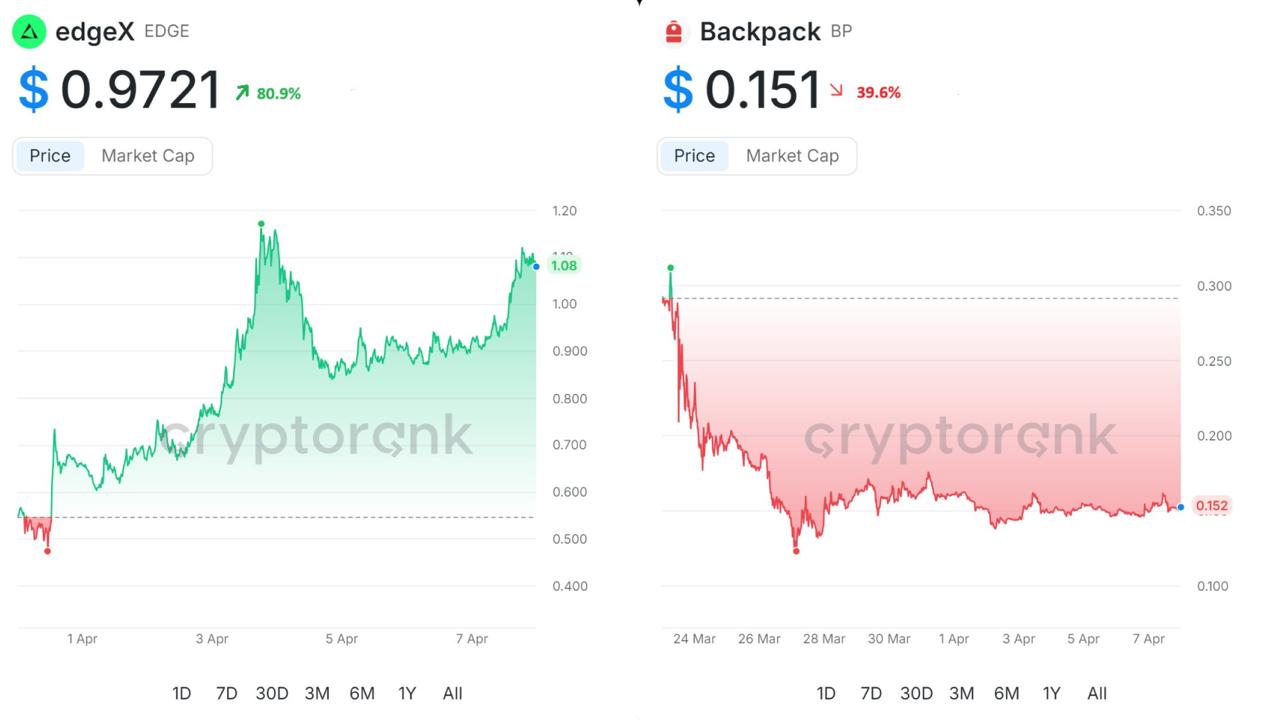Switch Backpack chart to Market Cap
Image resolution: width=1280 pixels, height=720 pixels.
click(792, 156)
